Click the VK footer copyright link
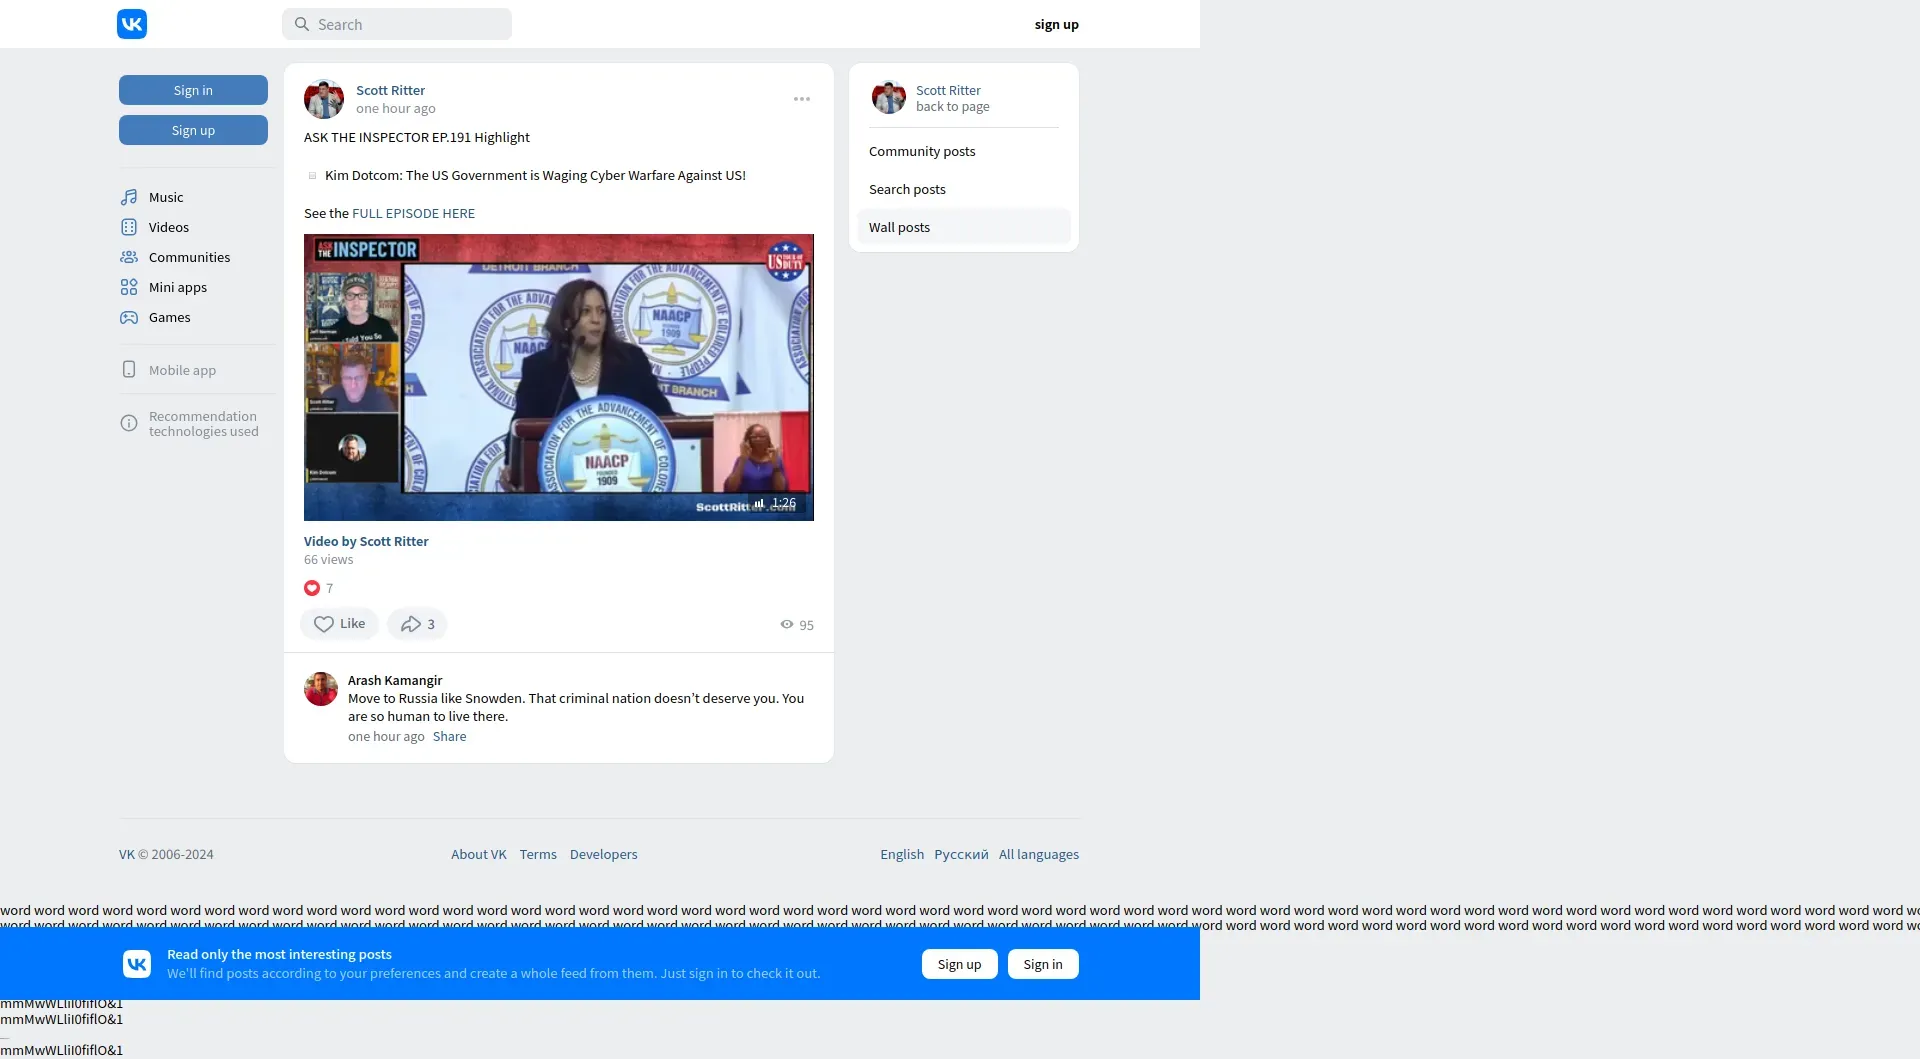 [x=127, y=854]
